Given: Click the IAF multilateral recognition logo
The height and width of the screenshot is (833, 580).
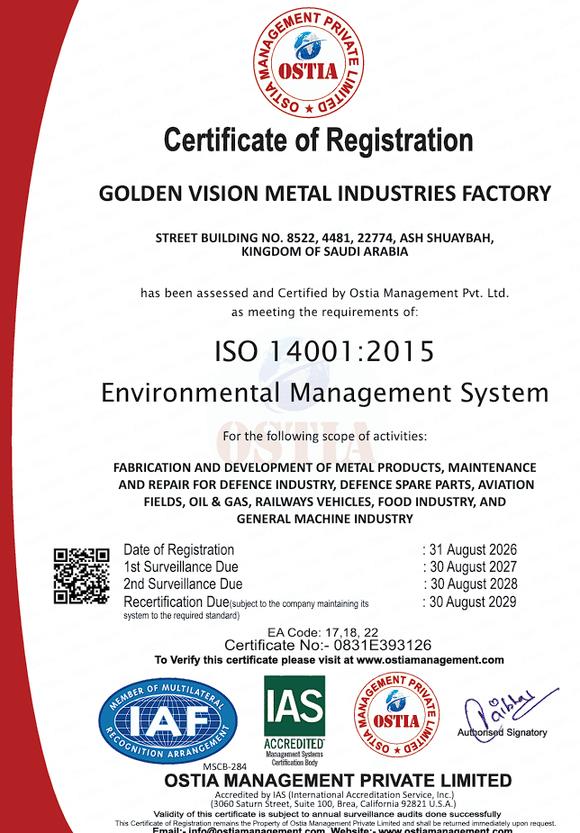Looking at the screenshot, I should coord(168,720).
